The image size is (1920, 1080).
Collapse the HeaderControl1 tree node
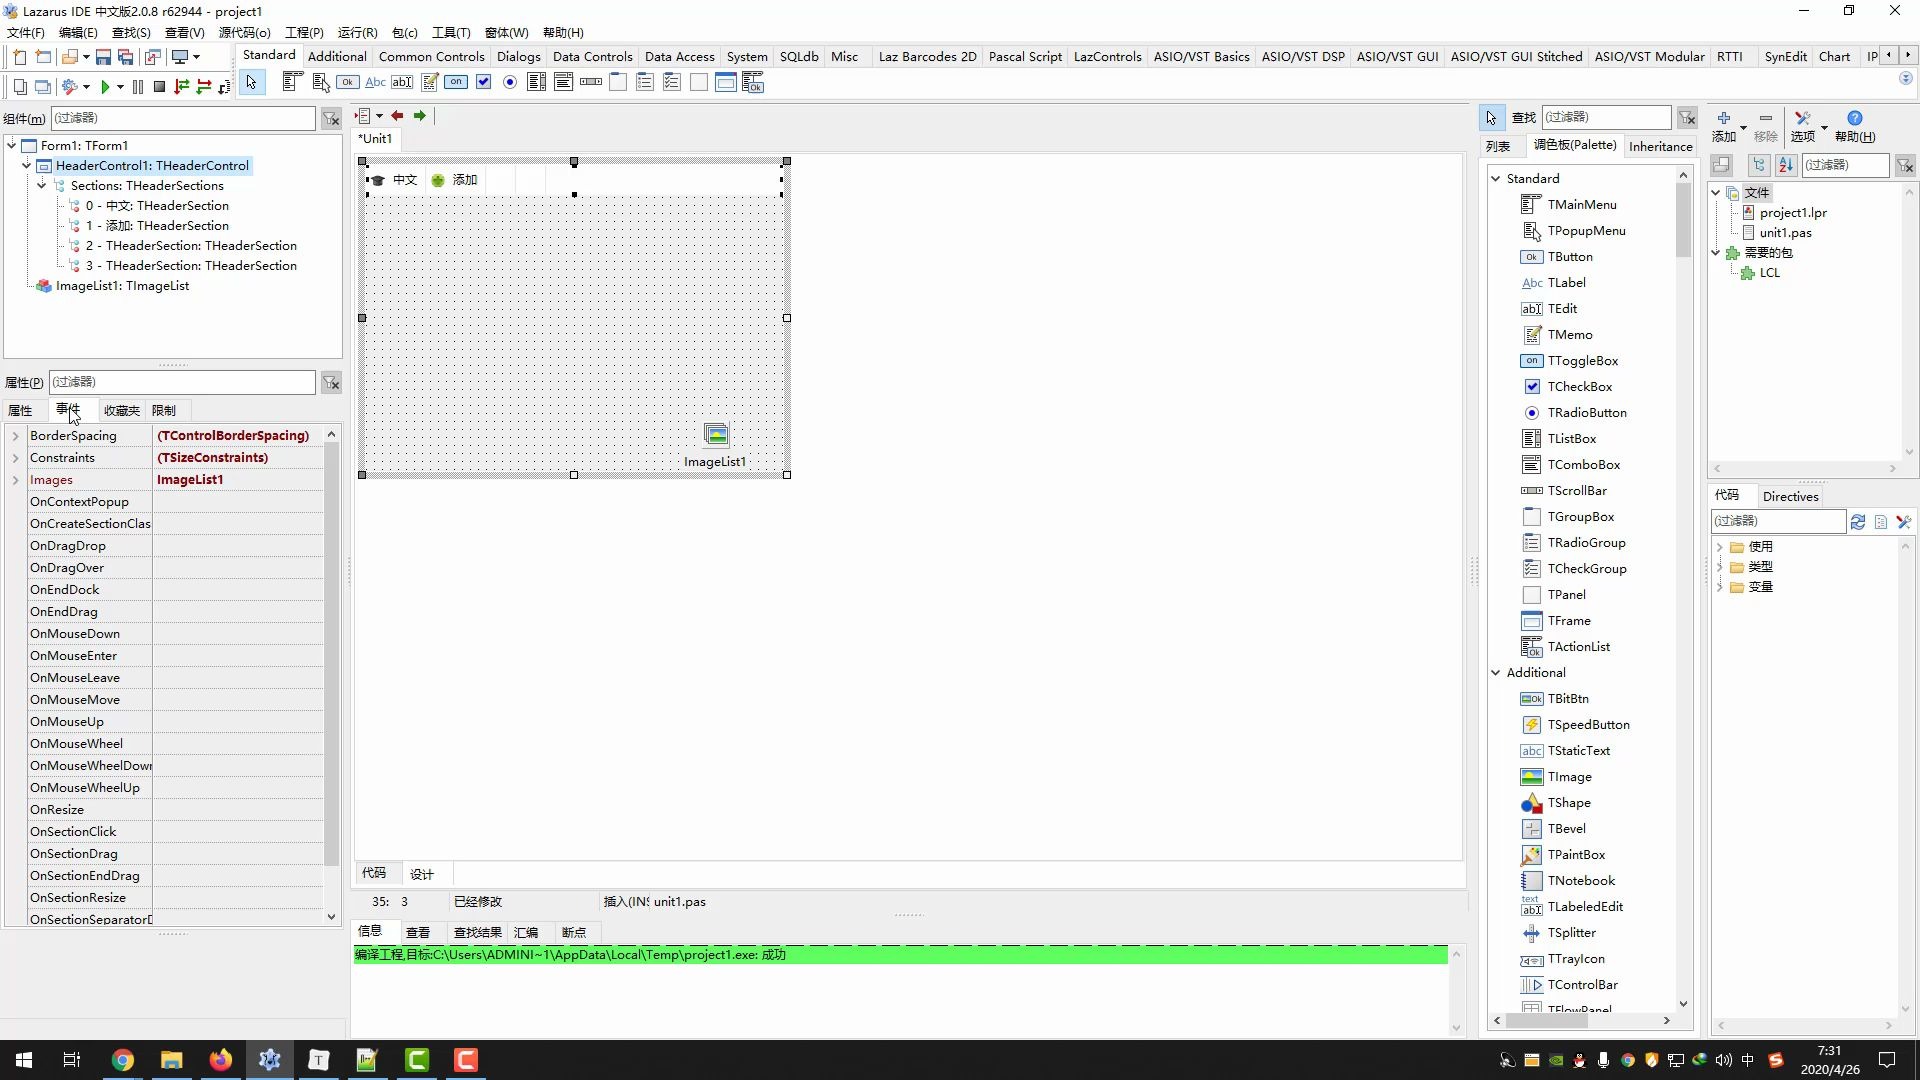coord(27,166)
